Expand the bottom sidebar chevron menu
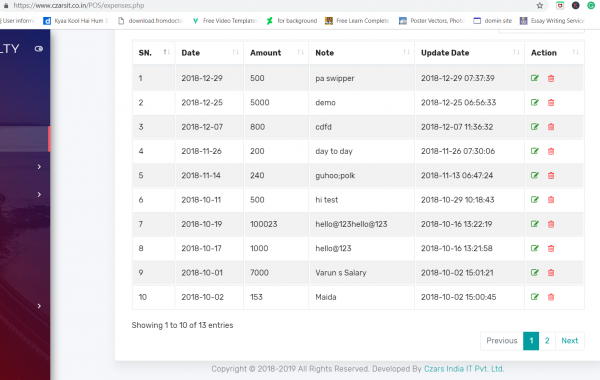The width and height of the screenshot is (600, 380). coord(39,306)
